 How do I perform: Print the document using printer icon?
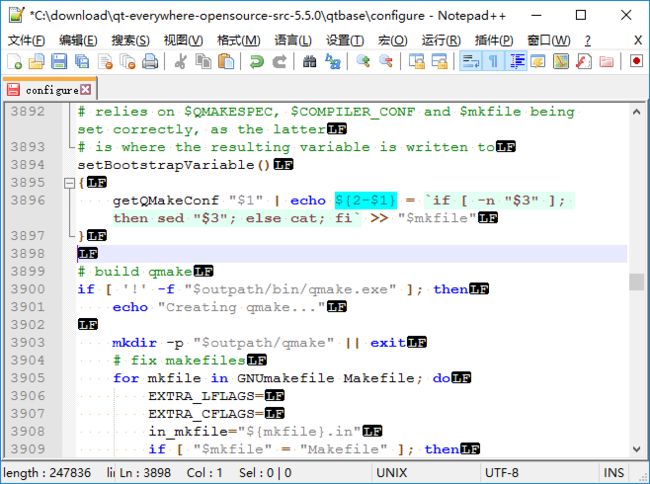150,61
